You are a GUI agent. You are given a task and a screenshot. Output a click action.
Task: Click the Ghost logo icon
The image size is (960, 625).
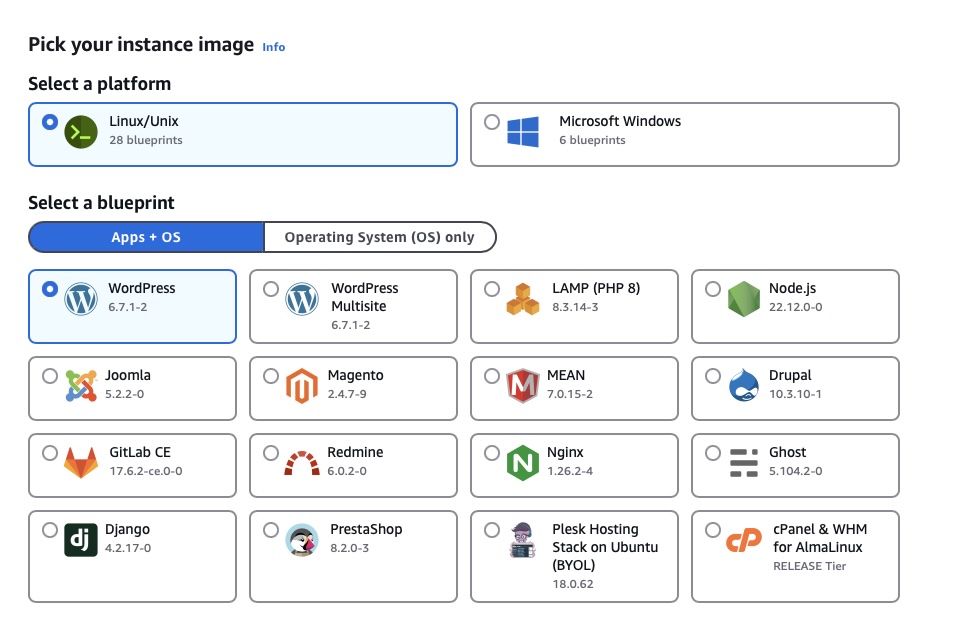pyautogui.click(x=744, y=463)
